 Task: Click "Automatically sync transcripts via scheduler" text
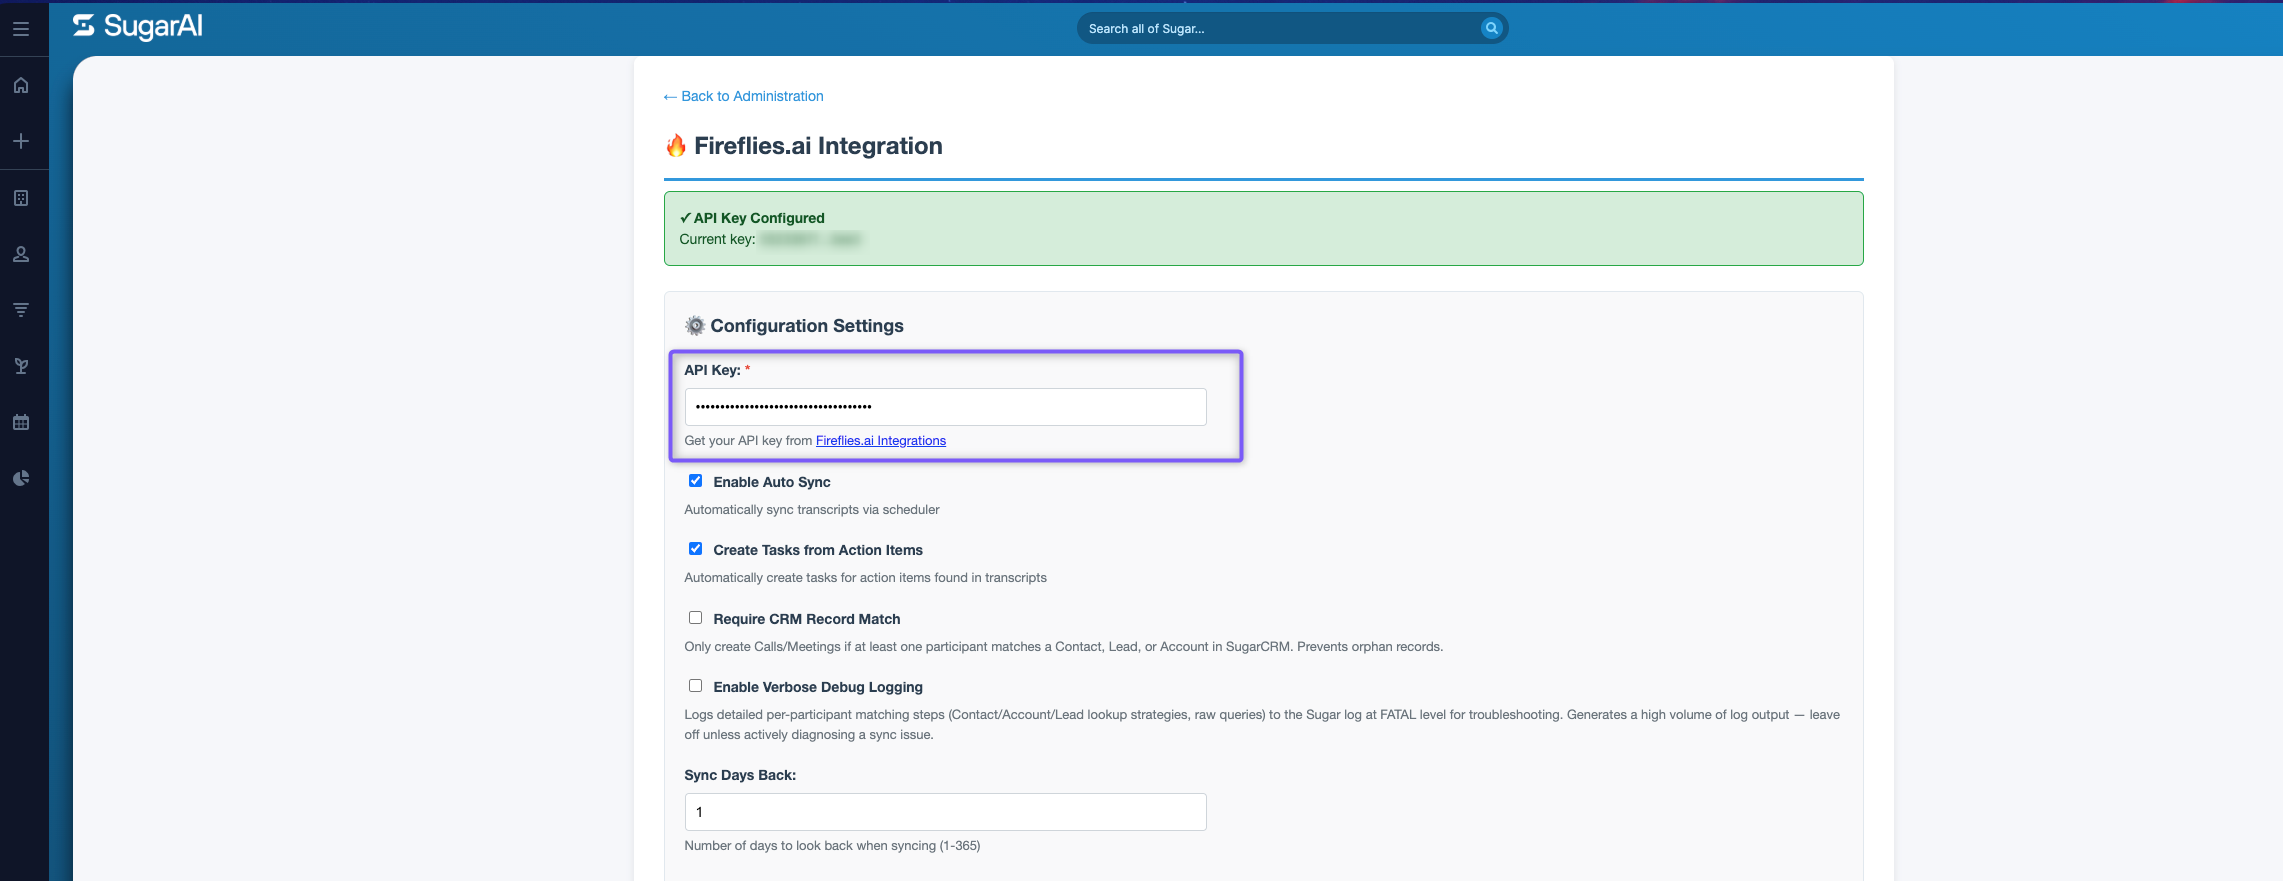pos(812,510)
